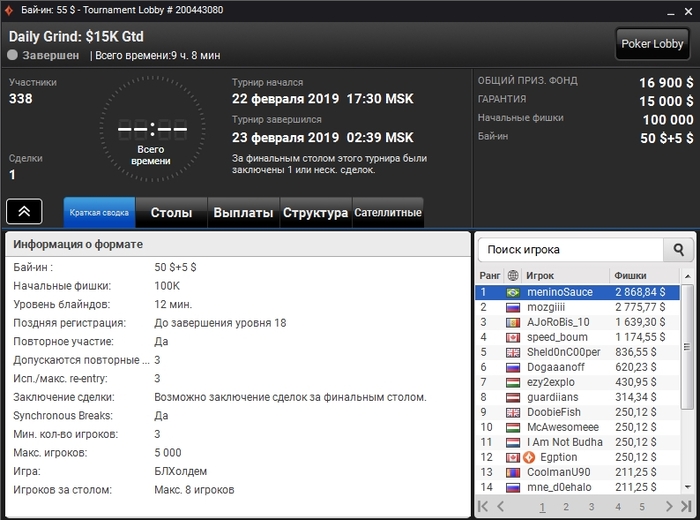Select player list page 2
Image resolution: width=700 pixels, height=520 pixels.
tap(566, 507)
